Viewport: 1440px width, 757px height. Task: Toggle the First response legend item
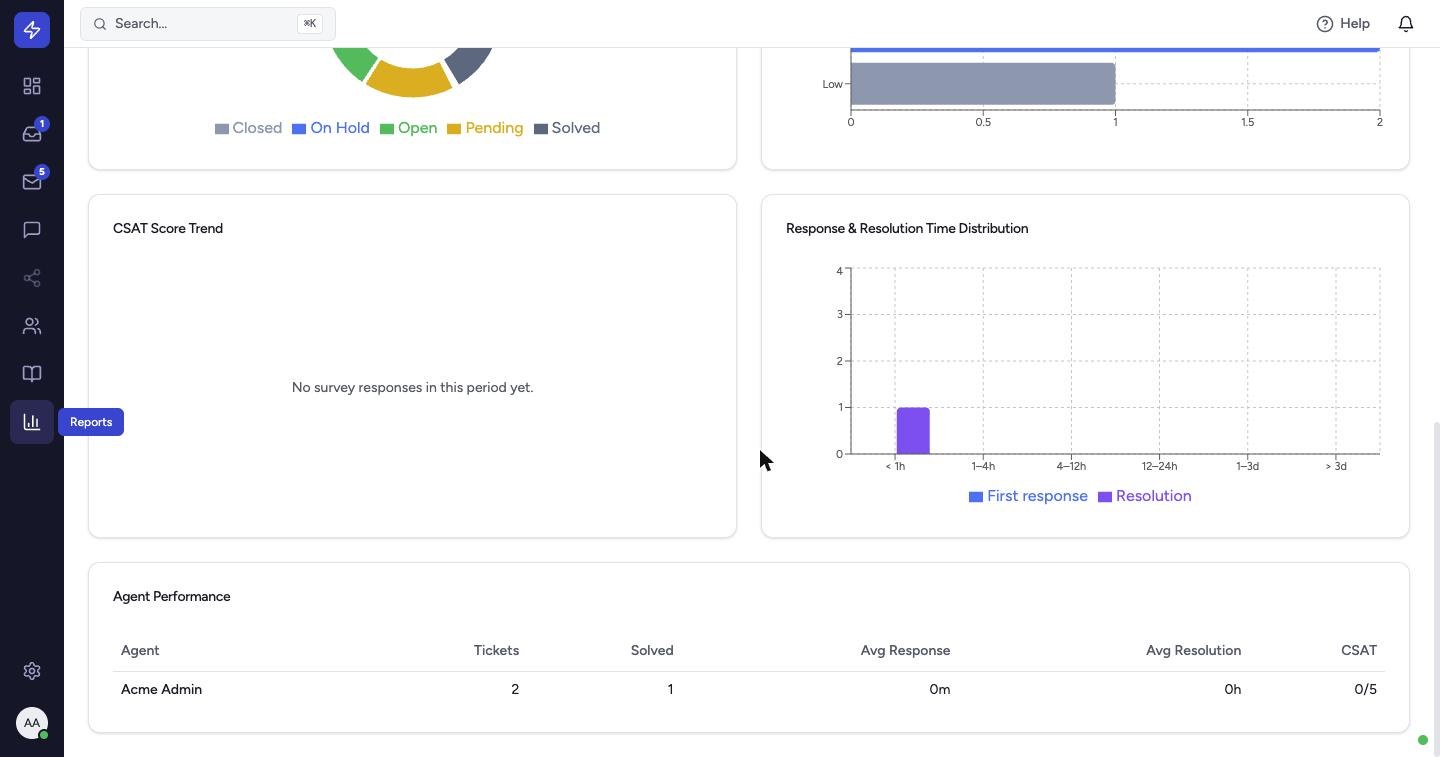[1028, 496]
